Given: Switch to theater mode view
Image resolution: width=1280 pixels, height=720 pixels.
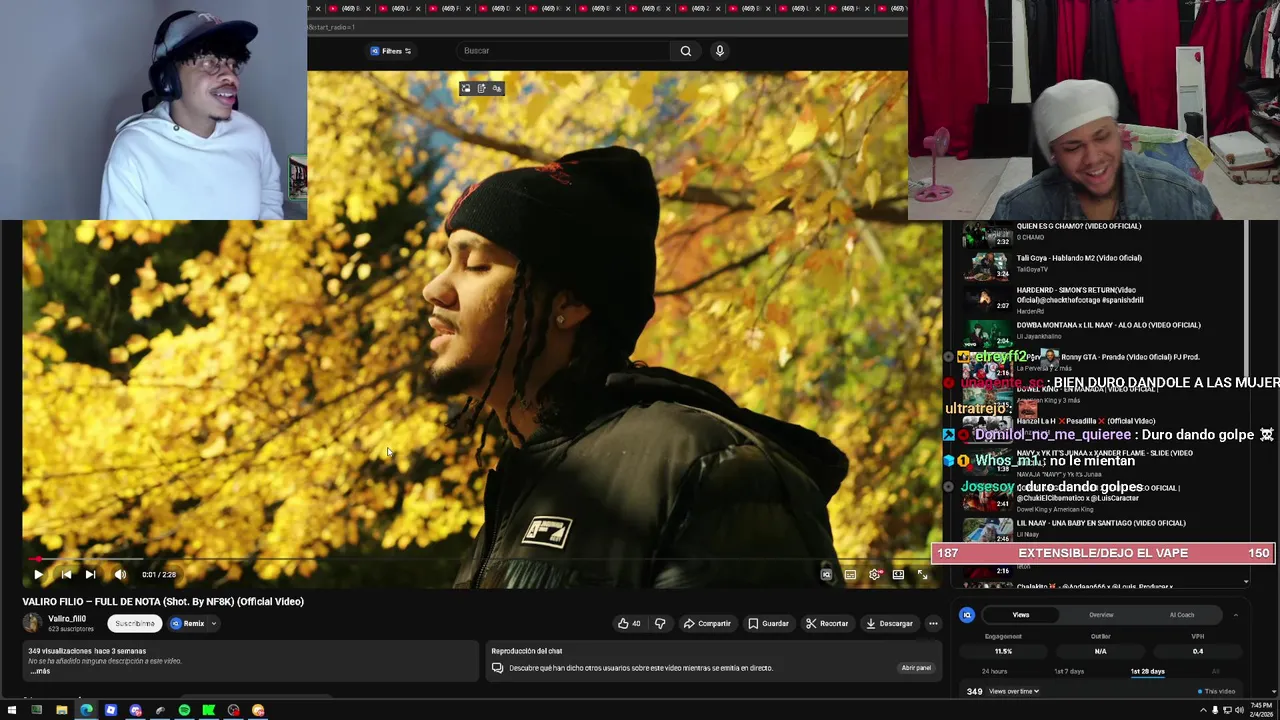Looking at the screenshot, I should pyautogui.click(x=898, y=574).
